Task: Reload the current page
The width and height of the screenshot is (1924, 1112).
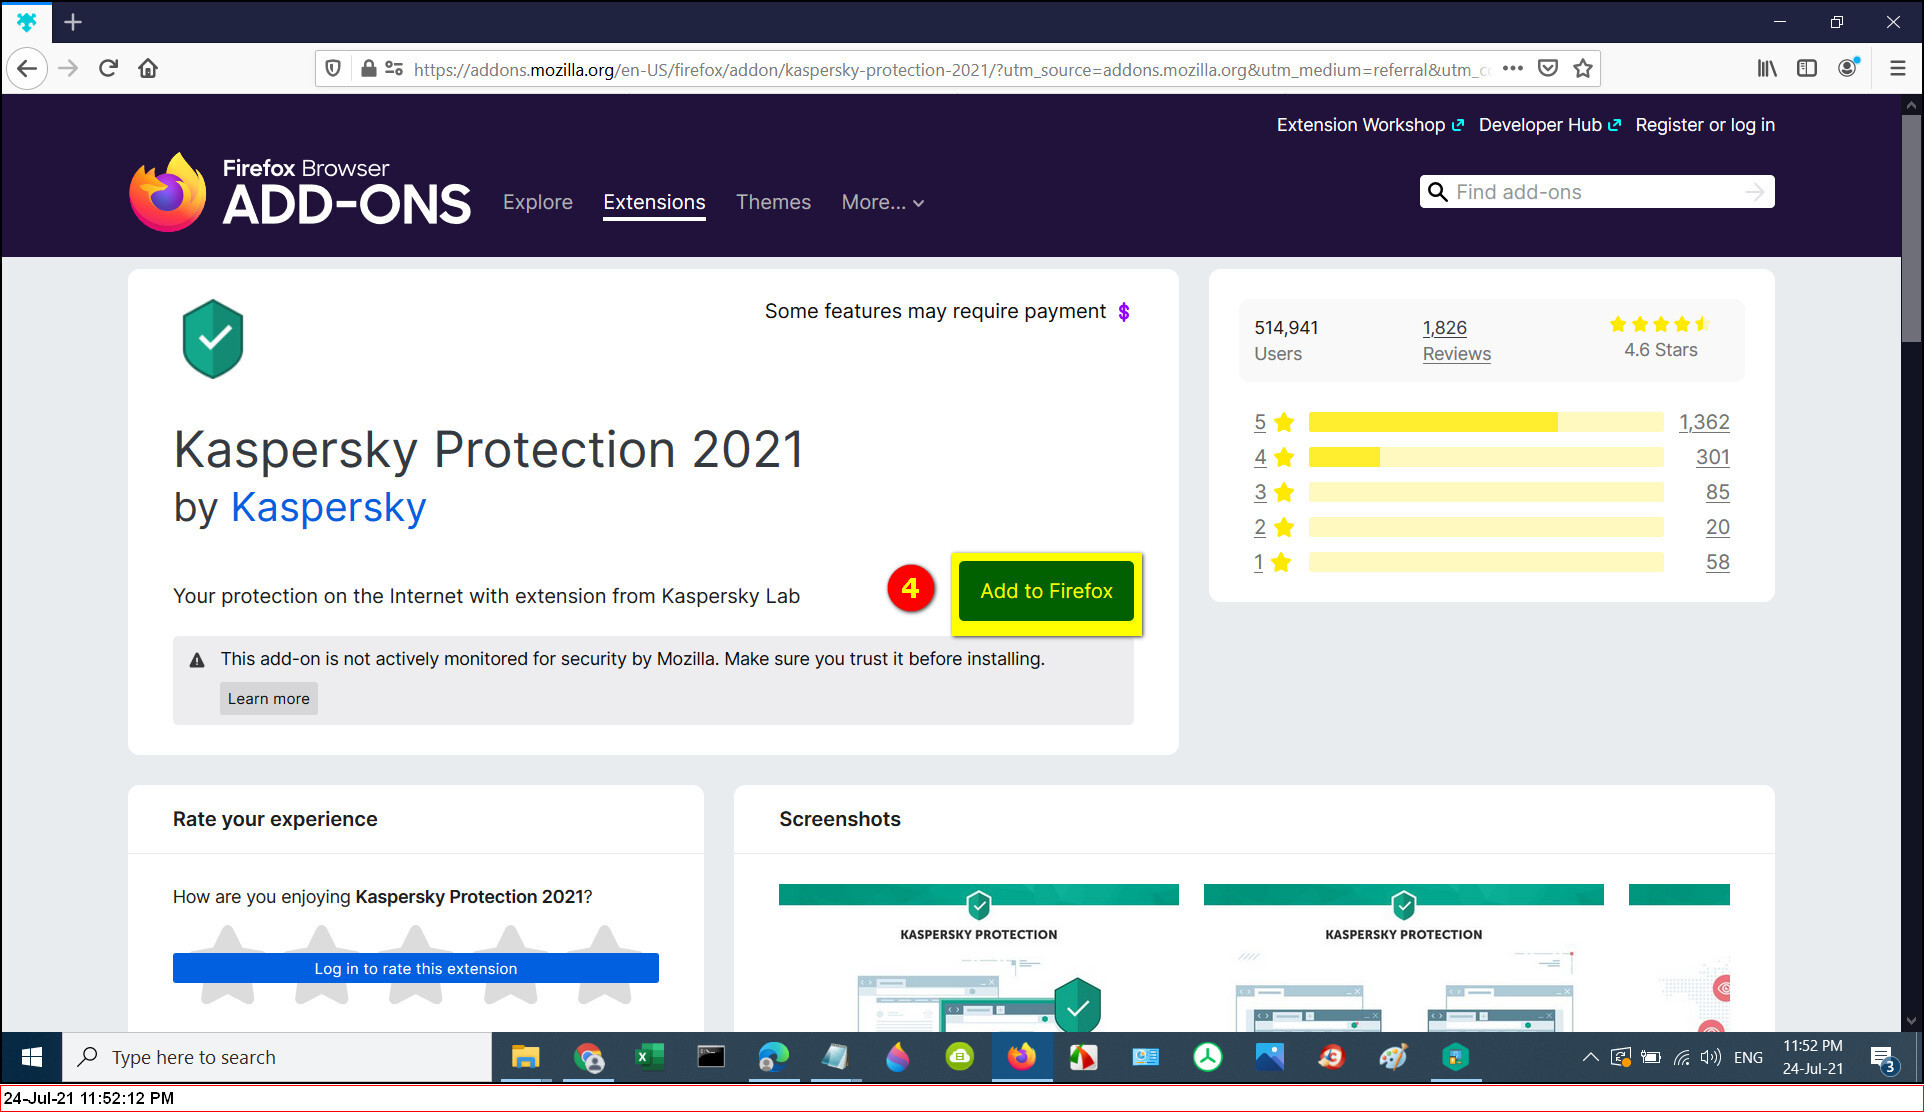Action: (x=108, y=69)
